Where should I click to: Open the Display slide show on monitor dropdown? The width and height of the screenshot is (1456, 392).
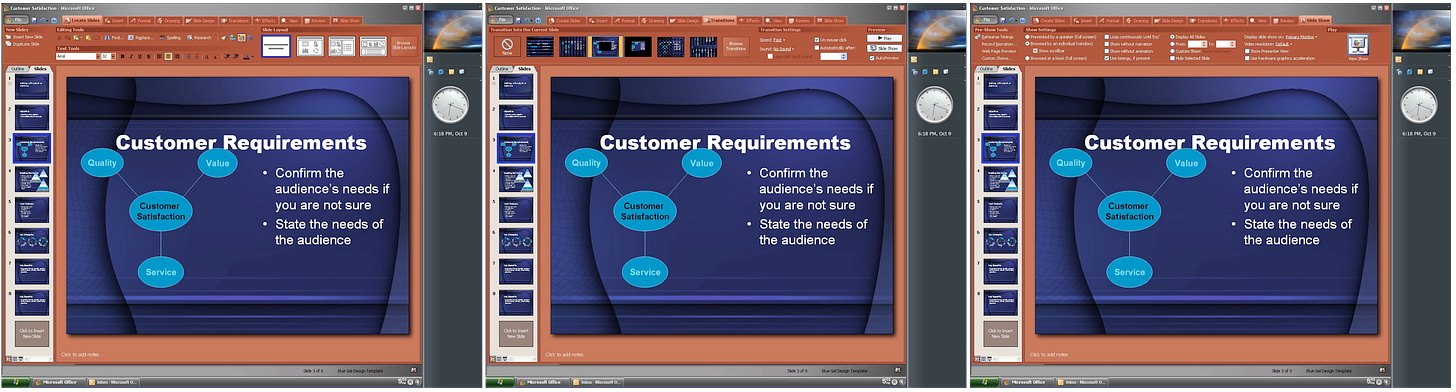(1302, 37)
